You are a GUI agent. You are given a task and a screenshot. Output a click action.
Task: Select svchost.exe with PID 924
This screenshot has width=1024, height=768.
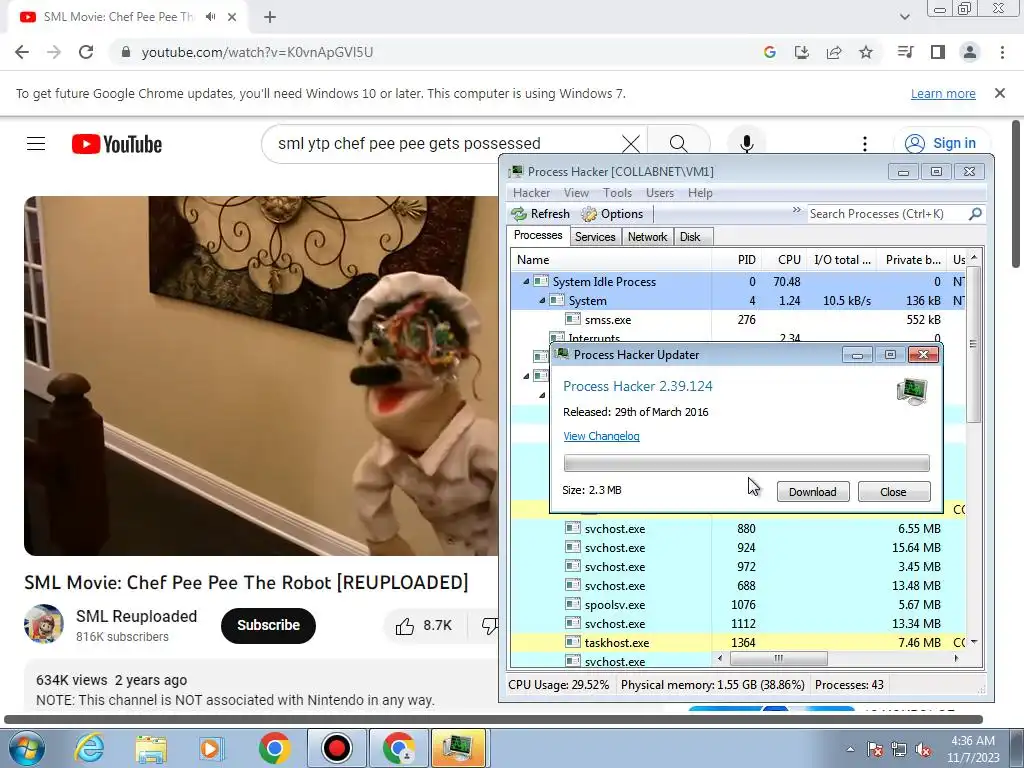coord(739,548)
